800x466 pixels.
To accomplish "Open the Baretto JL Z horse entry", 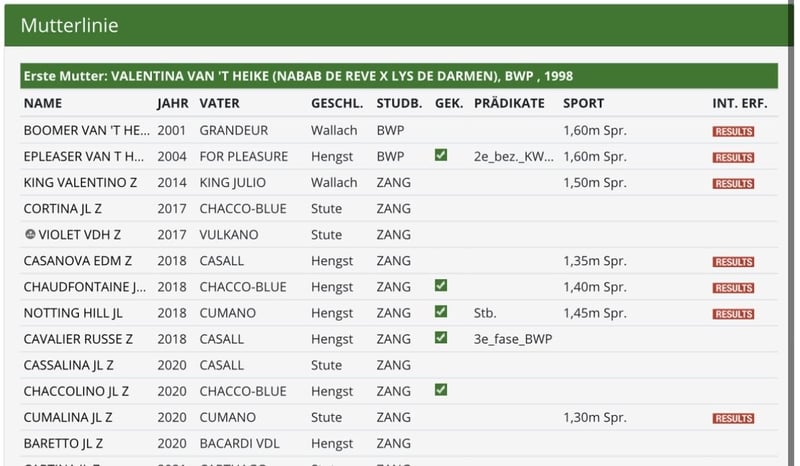I will point(63,444).
